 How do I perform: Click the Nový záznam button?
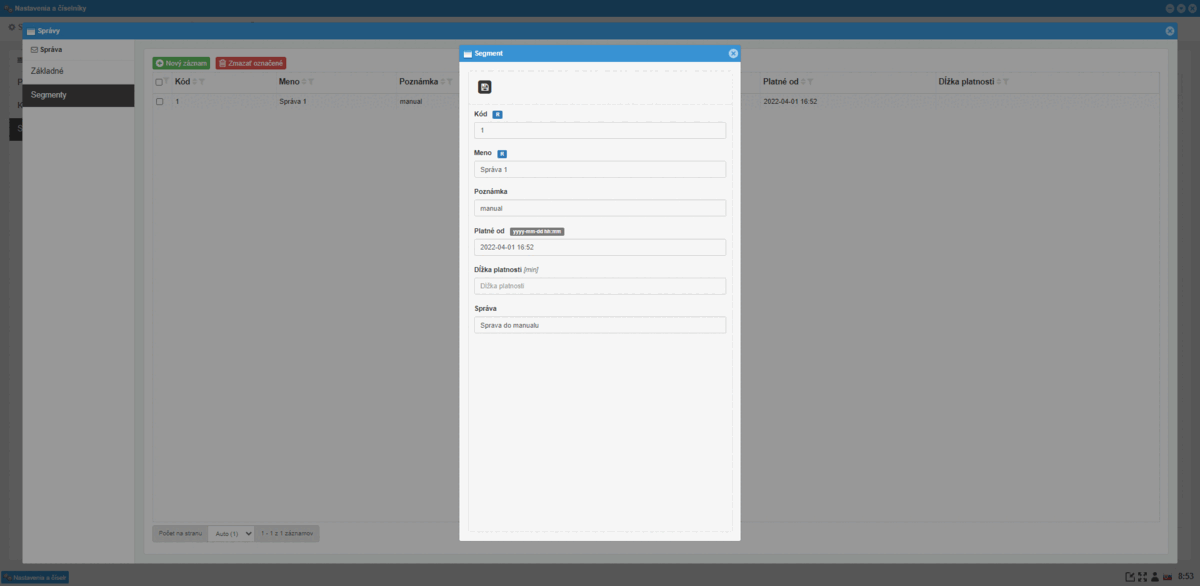click(x=182, y=63)
